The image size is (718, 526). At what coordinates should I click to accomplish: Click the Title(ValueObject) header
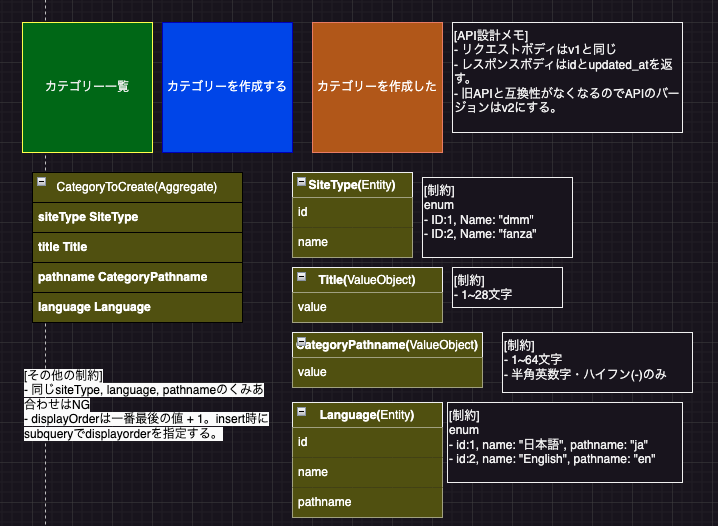pos(367,280)
